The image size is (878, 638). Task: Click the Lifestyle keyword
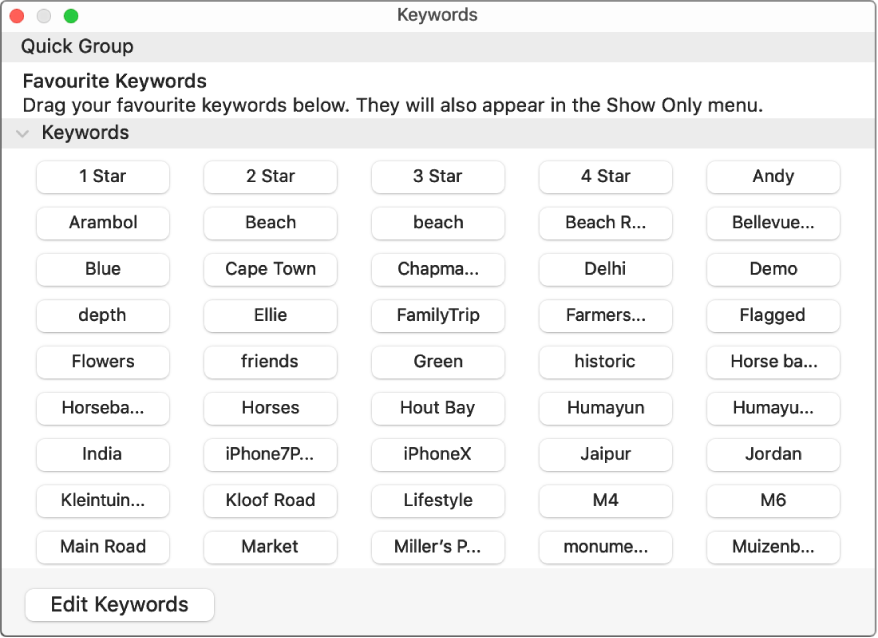tap(437, 501)
